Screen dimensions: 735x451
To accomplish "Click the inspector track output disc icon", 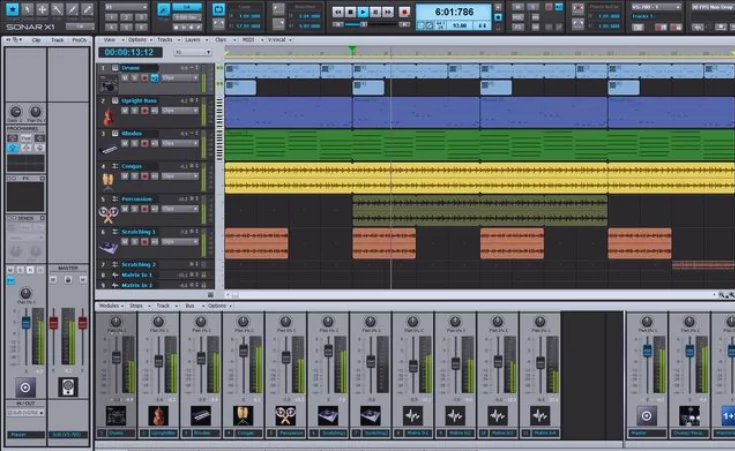I will [x=25, y=387].
